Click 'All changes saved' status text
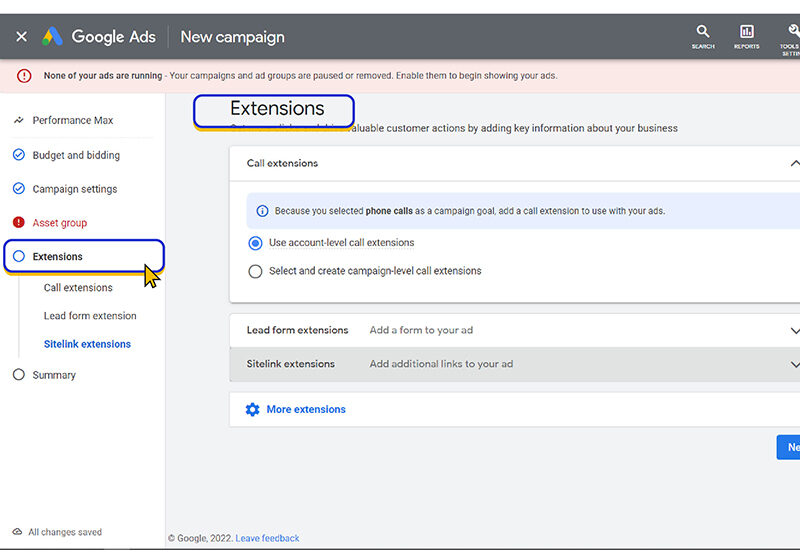The height and width of the screenshot is (554, 800). (x=65, y=532)
